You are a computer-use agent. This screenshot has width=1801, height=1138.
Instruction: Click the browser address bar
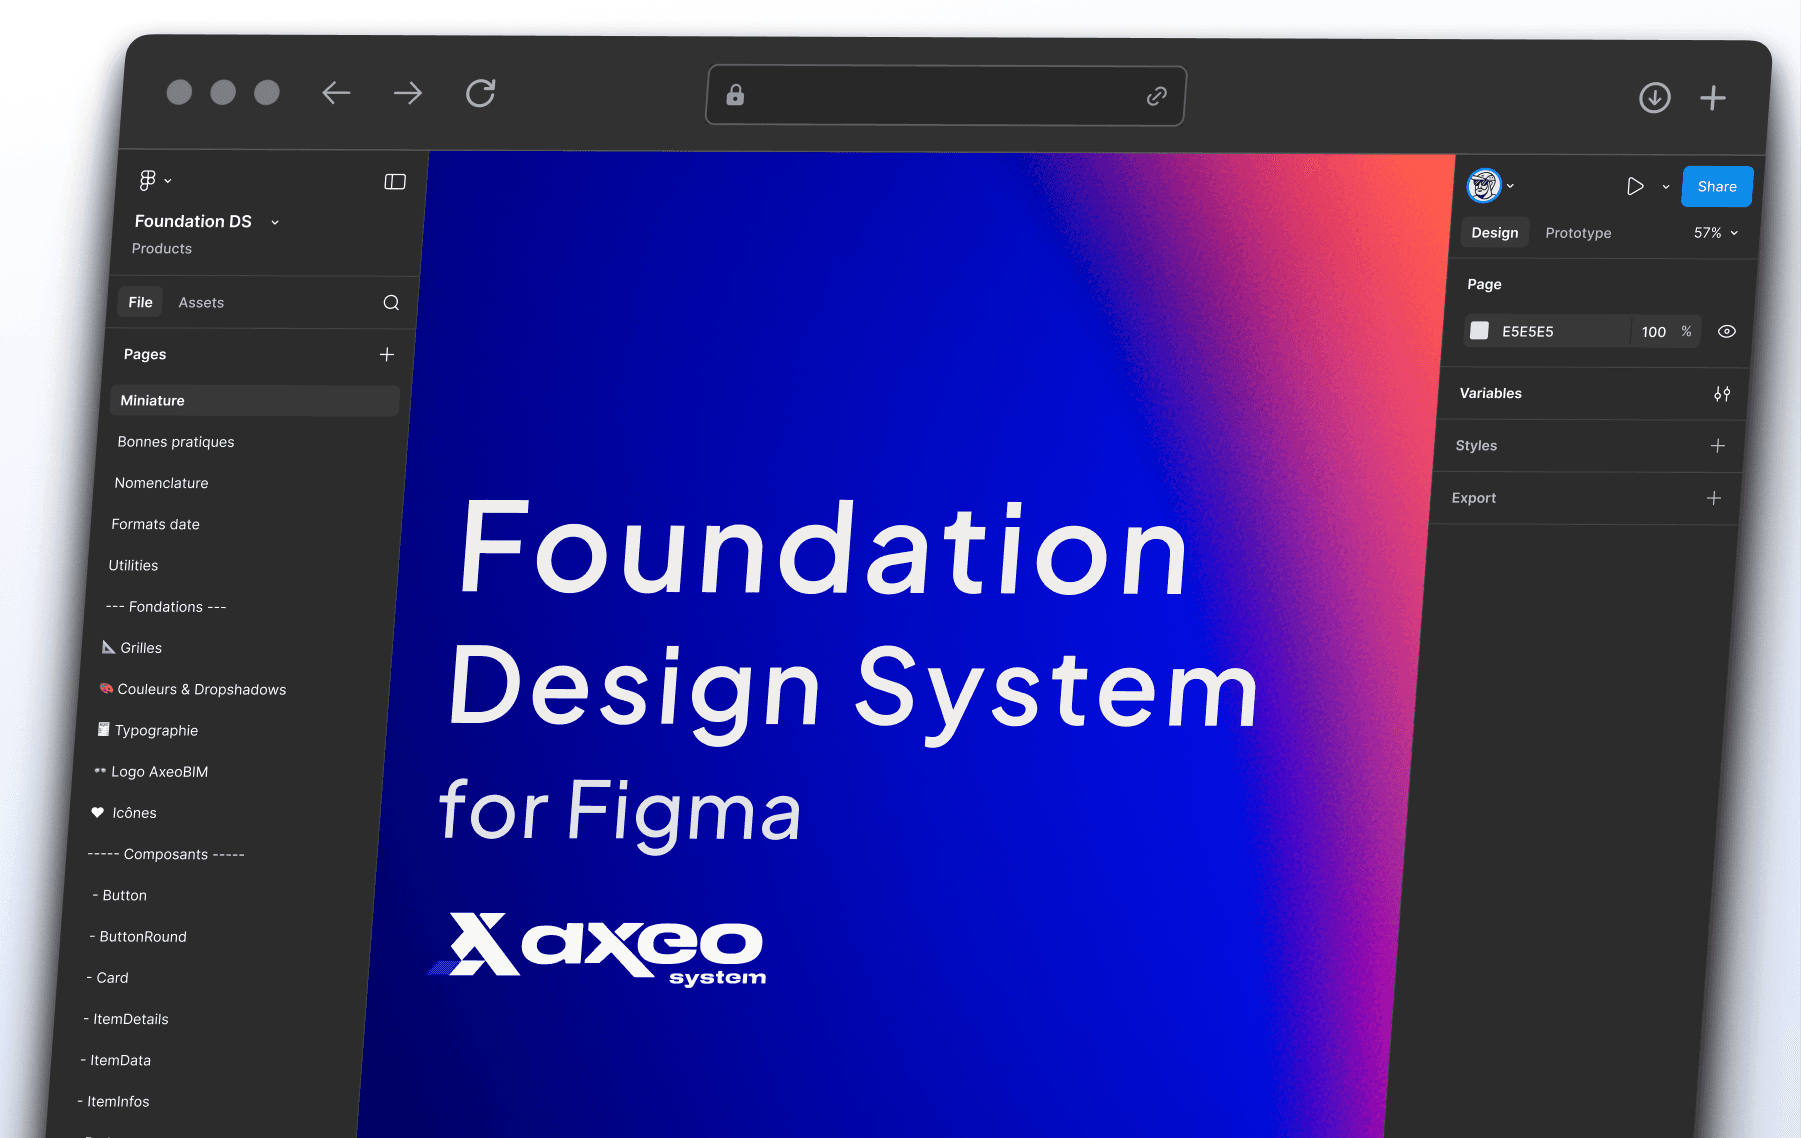[946, 96]
